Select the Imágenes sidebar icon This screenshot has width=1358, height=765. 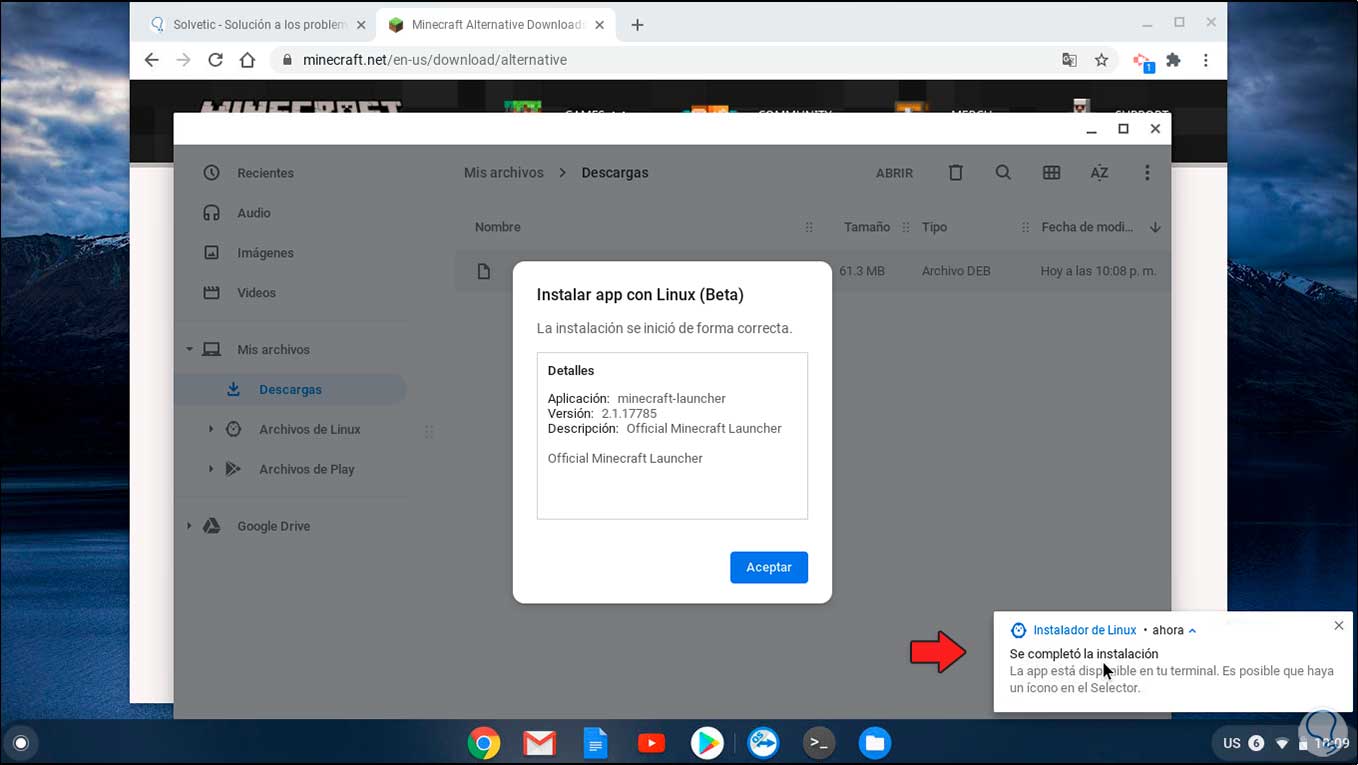pos(211,253)
